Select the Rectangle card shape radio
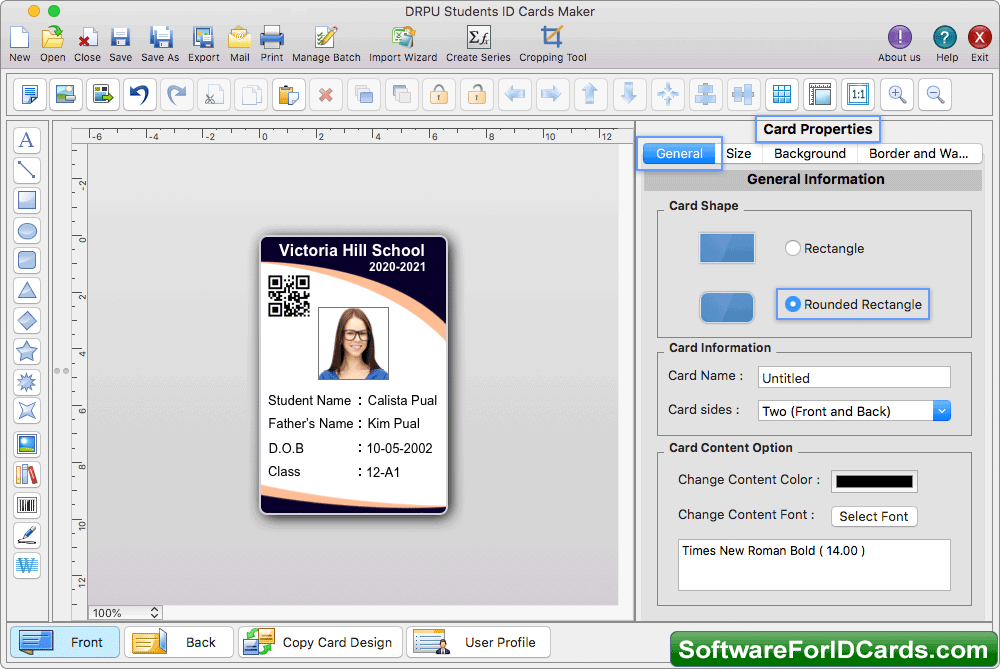The width and height of the screenshot is (1000, 669). coord(792,248)
